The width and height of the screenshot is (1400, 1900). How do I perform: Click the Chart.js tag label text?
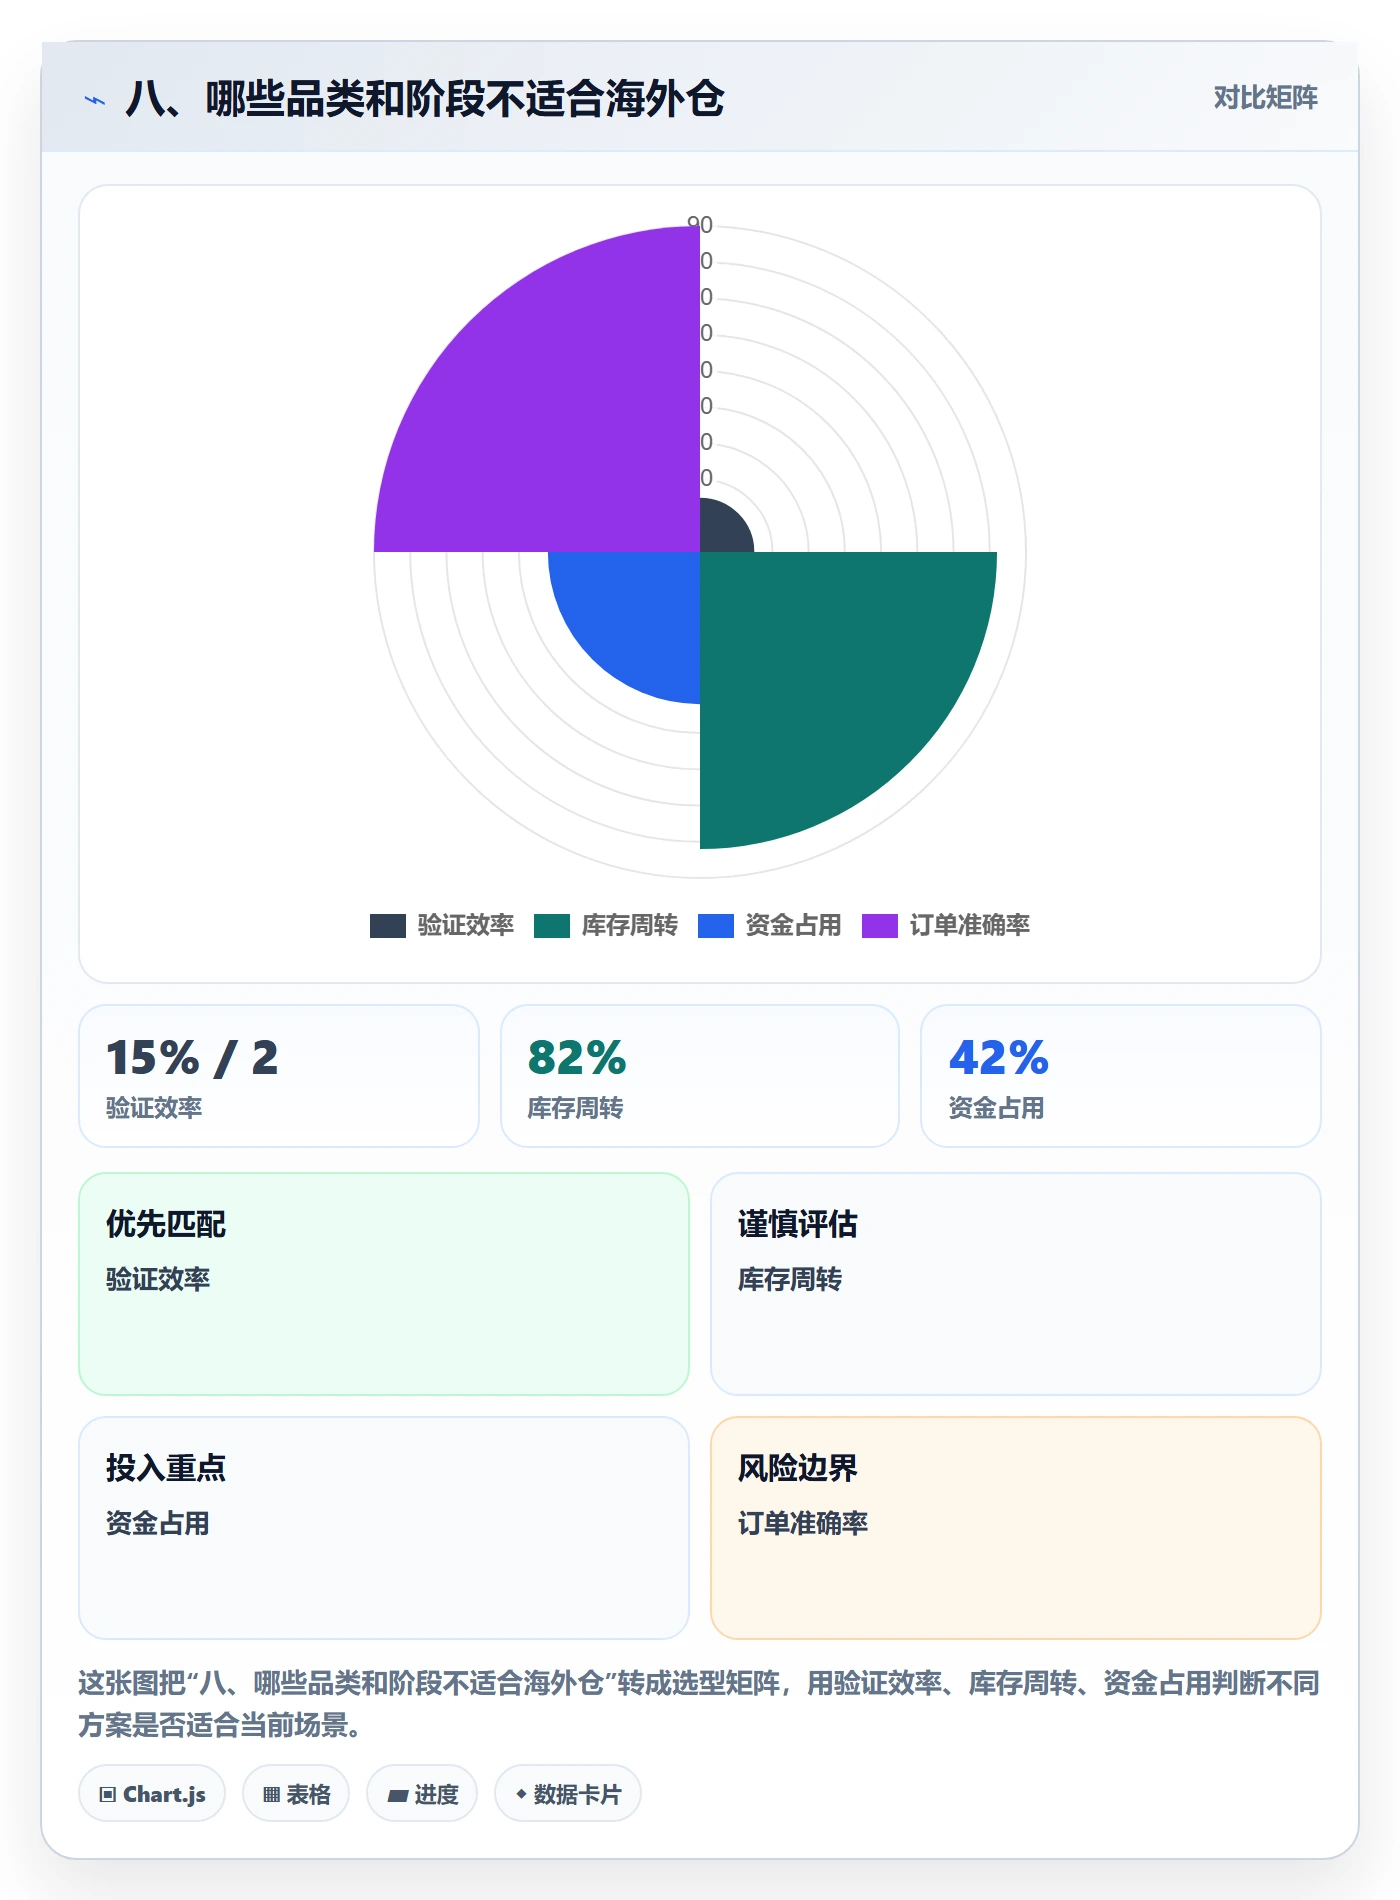tap(164, 1794)
